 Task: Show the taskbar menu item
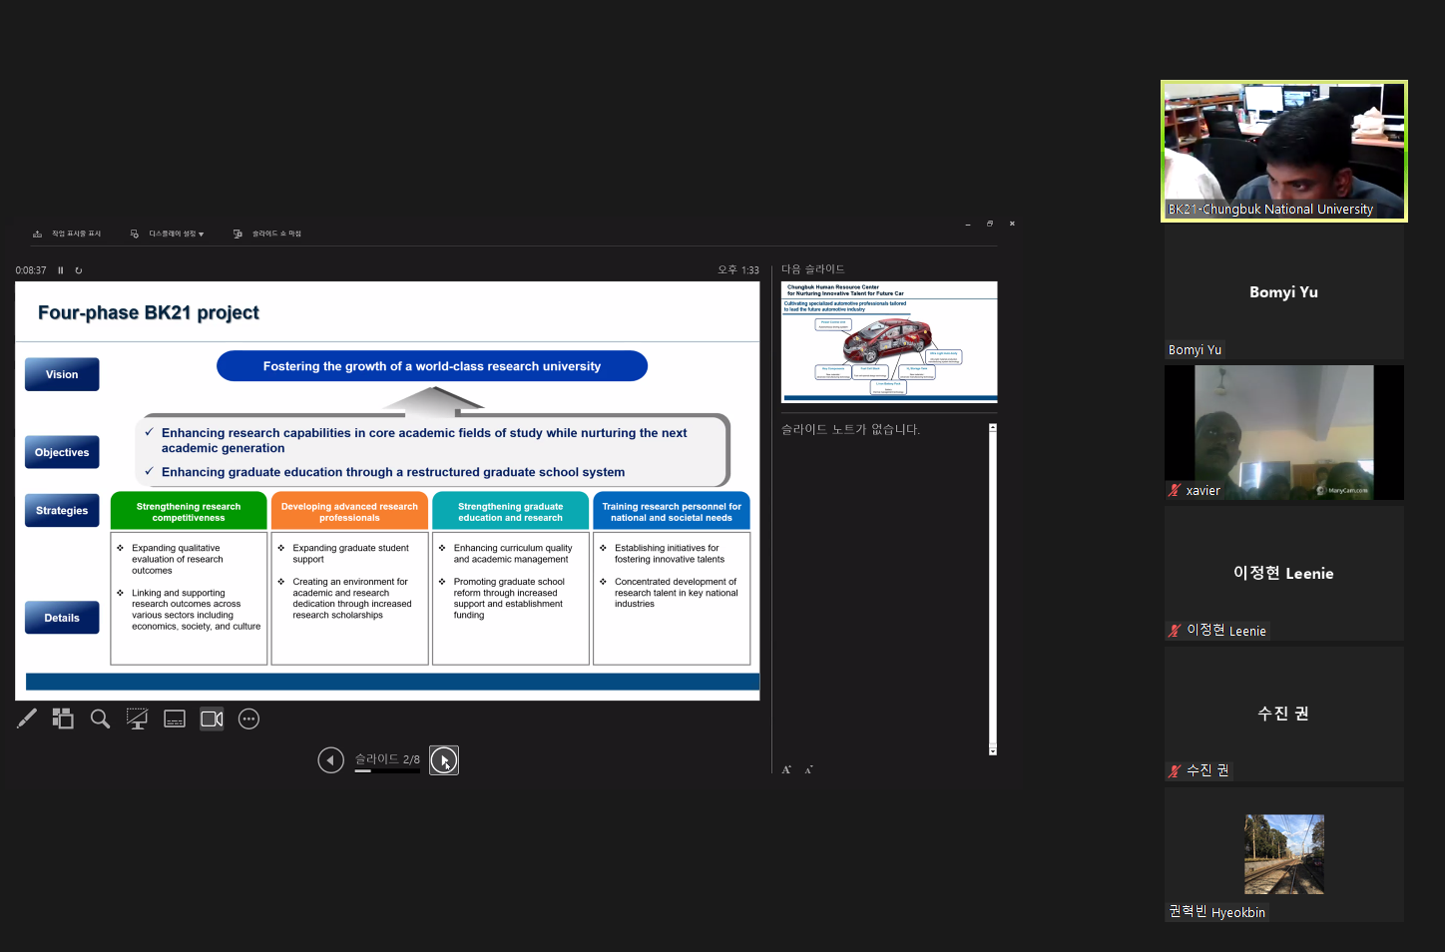(67, 234)
